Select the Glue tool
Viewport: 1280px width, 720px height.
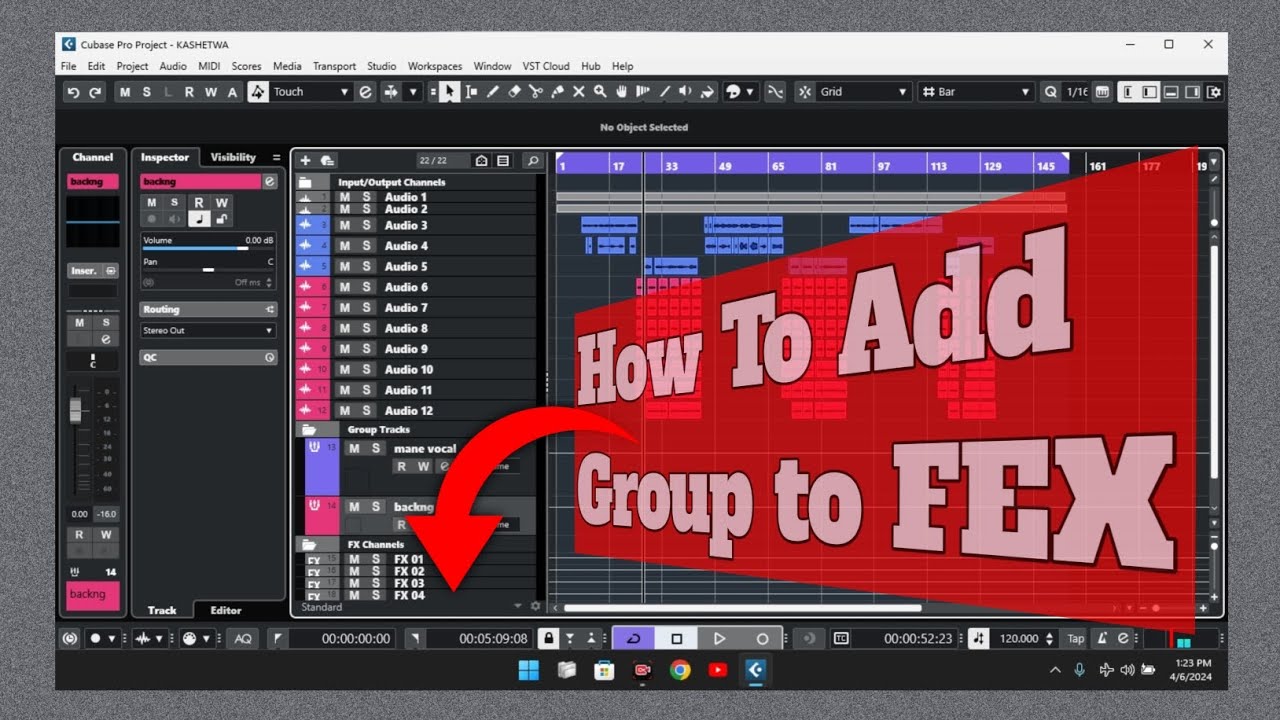tap(556, 92)
